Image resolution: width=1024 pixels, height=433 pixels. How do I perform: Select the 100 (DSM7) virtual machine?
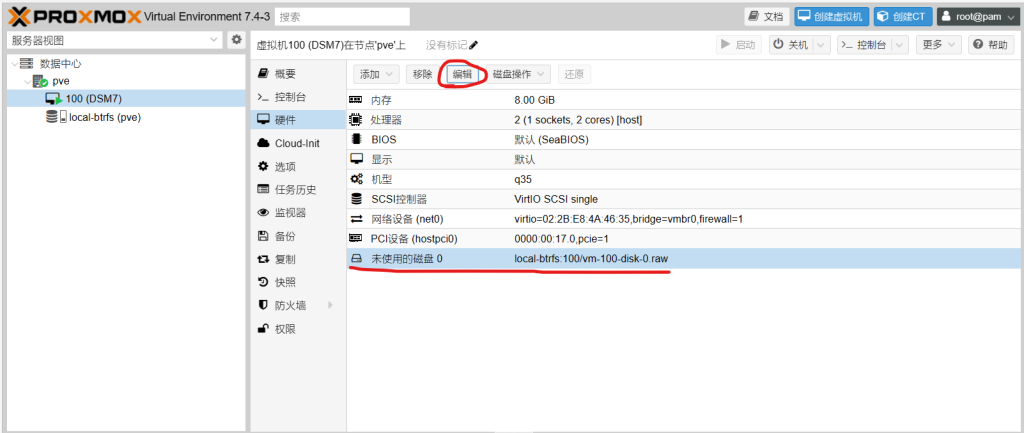(93, 98)
